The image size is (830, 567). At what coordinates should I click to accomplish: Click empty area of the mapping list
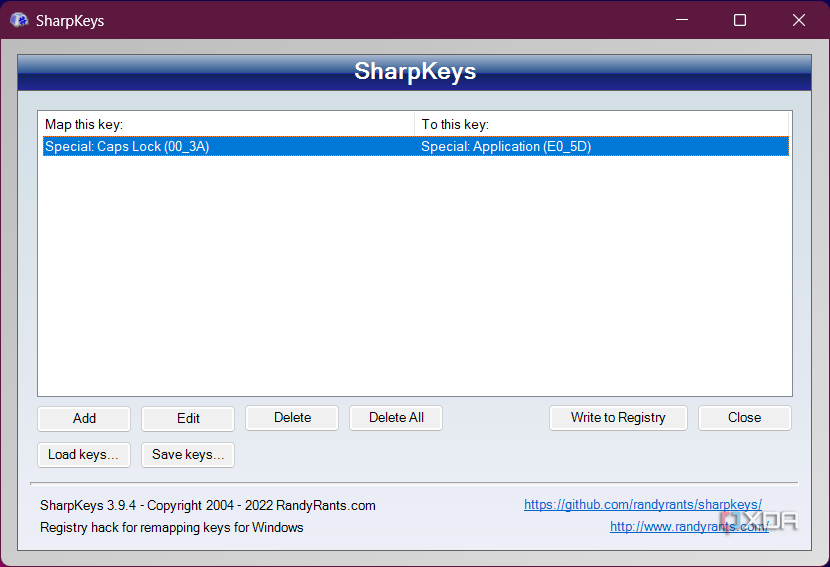[414, 280]
